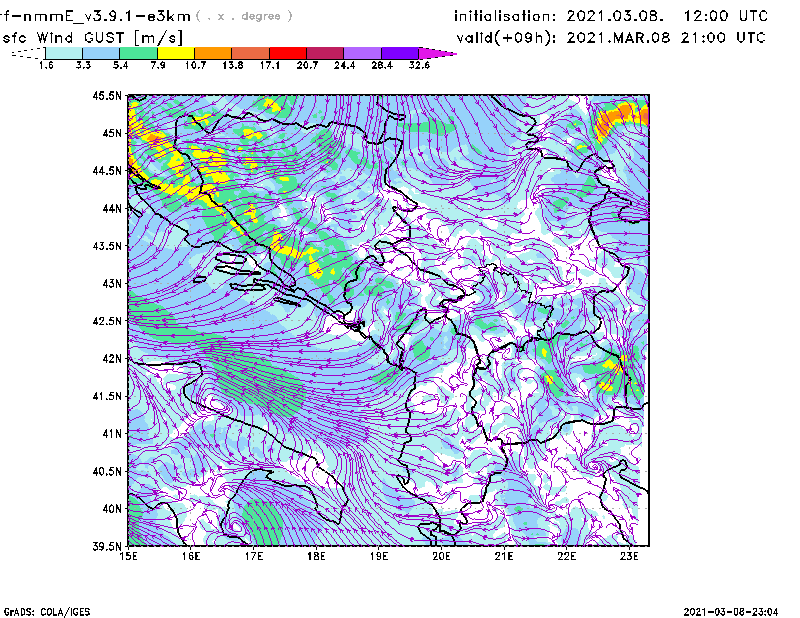
Task: Click latitude label 44.5N
Action: click(107, 170)
